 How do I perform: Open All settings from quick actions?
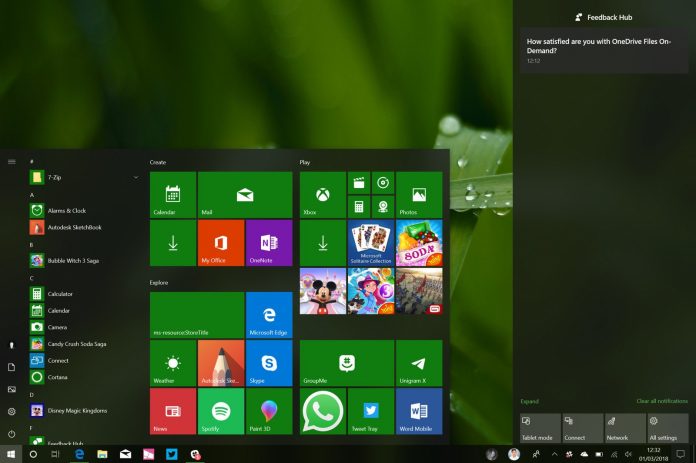tap(667, 428)
